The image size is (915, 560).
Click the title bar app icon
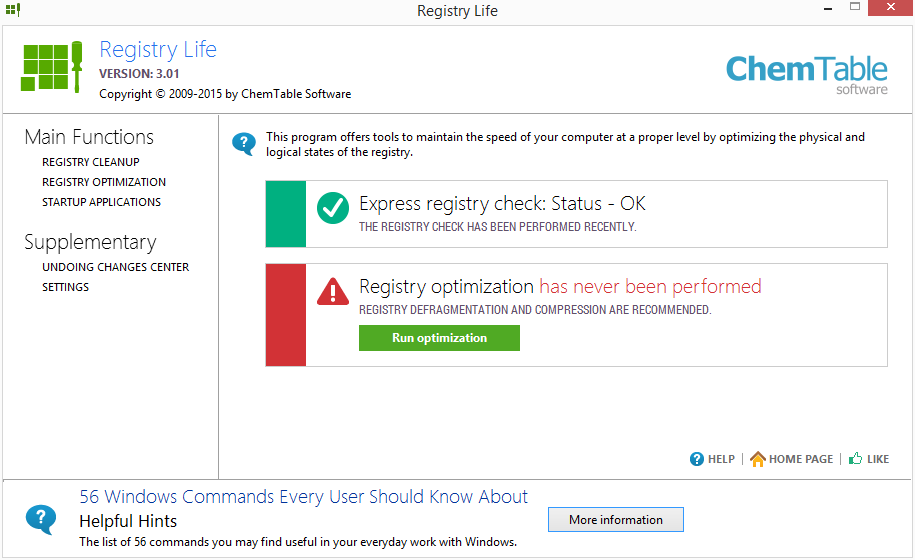12,10
